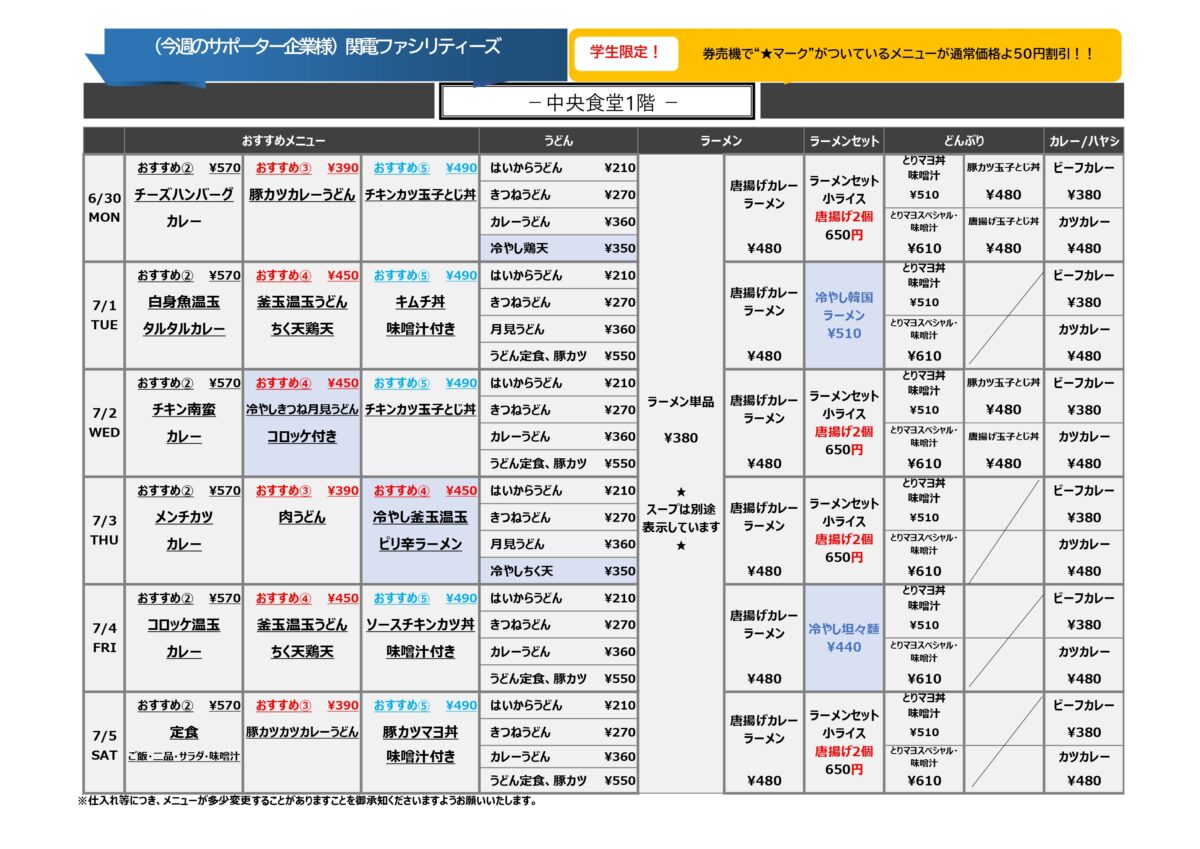
Task: Click the ※仕入れ等につき footnote at bottom
Action: click(307, 801)
